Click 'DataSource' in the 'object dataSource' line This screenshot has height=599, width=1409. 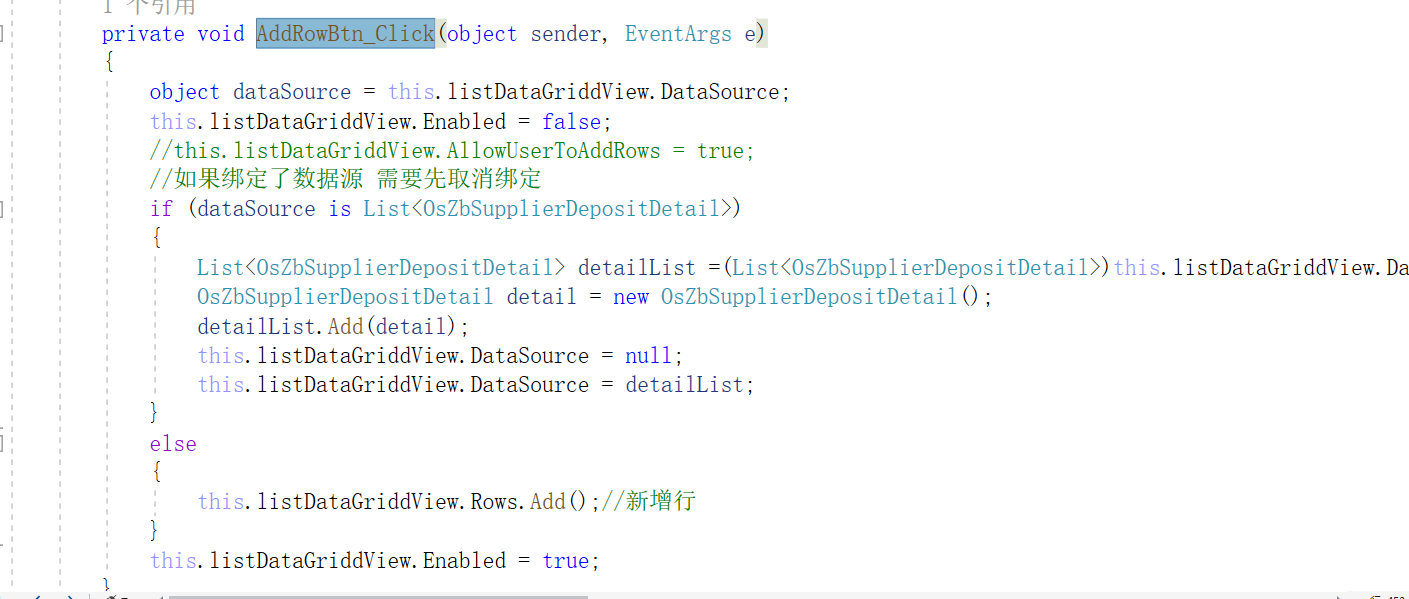pos(720,92)
